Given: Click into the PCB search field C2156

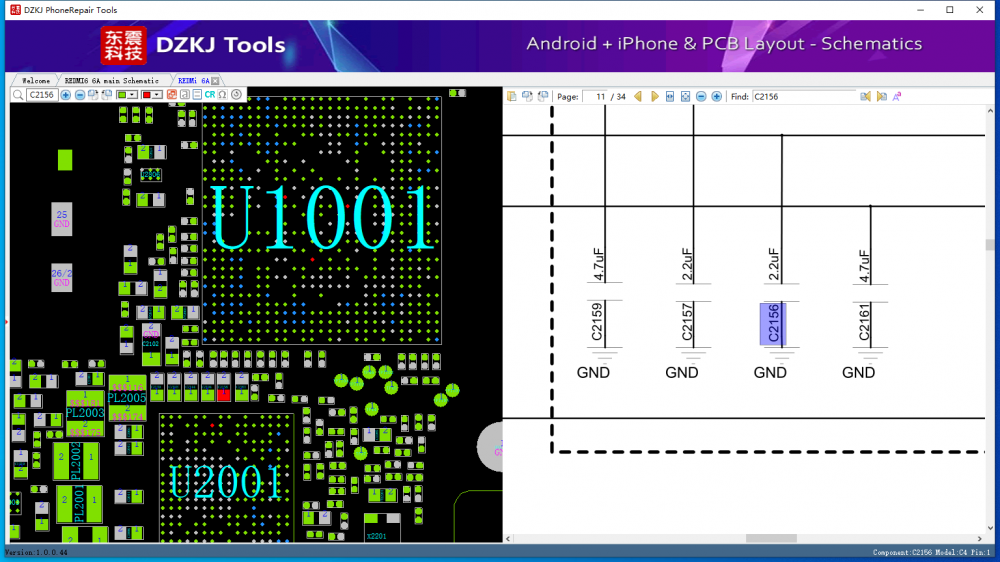Looking at the screenshot, I should pos(42,95).
